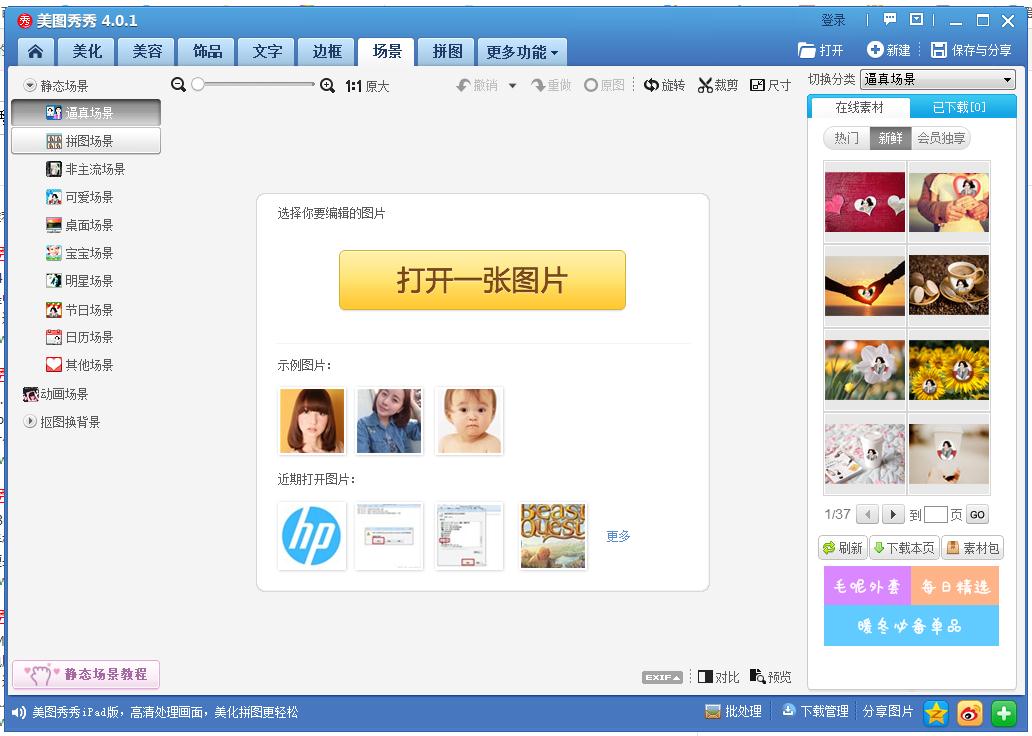Viewport: 1032px width, 736px height.
Task: Click the 旋转 rotate tool
Action: pyautogui.click(x=665, y=86)
